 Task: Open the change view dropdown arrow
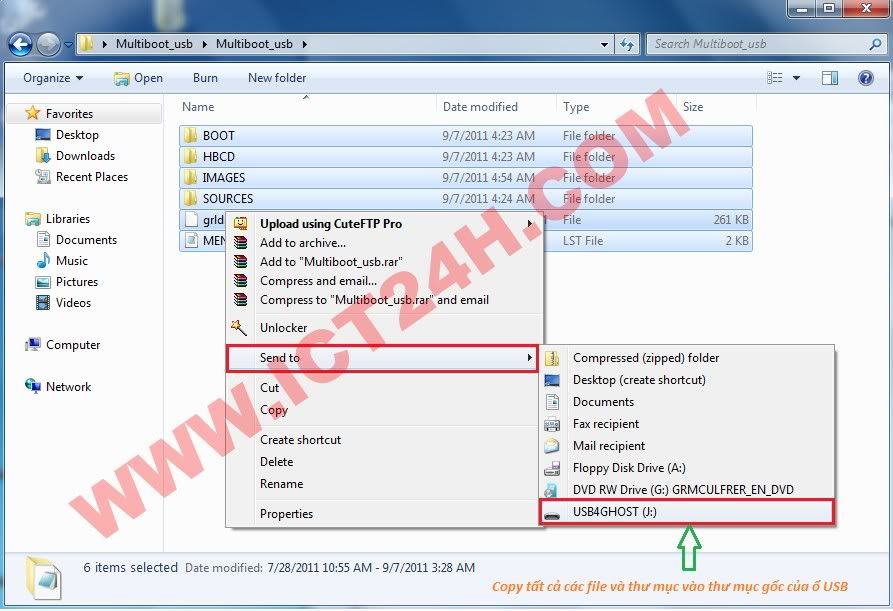[797, 78]
